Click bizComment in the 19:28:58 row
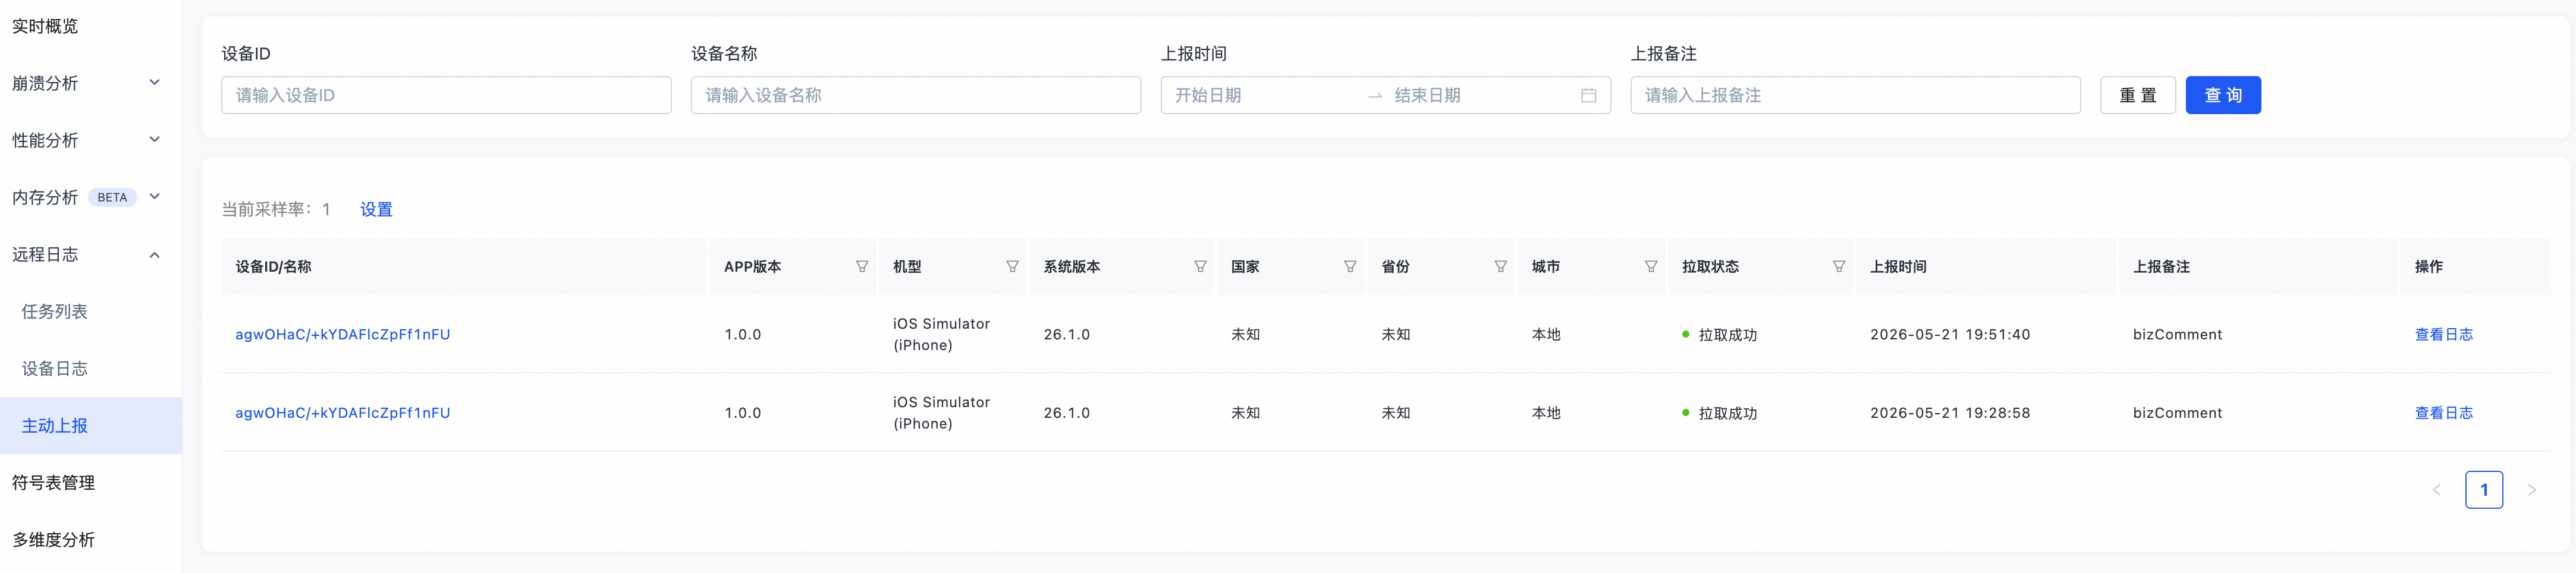Screen dimensions: 2576x573 click(x=2177, y=413)
